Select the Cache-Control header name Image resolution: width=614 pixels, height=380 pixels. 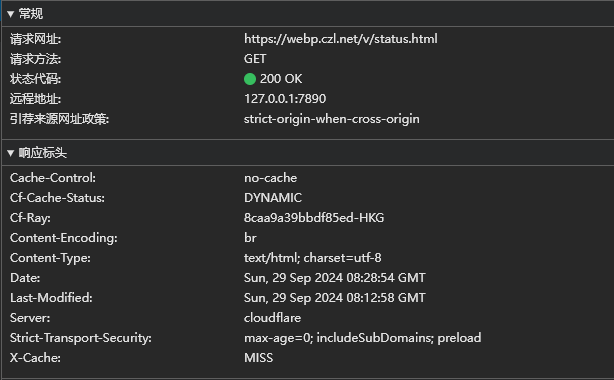pos(53,178)
